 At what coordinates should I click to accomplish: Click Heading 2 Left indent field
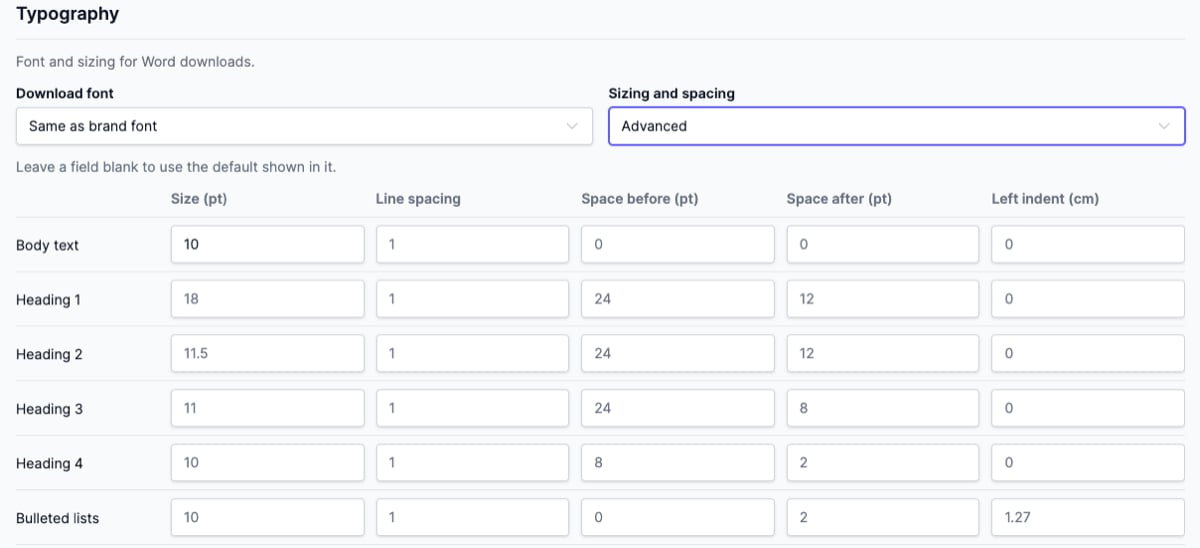1088,353
